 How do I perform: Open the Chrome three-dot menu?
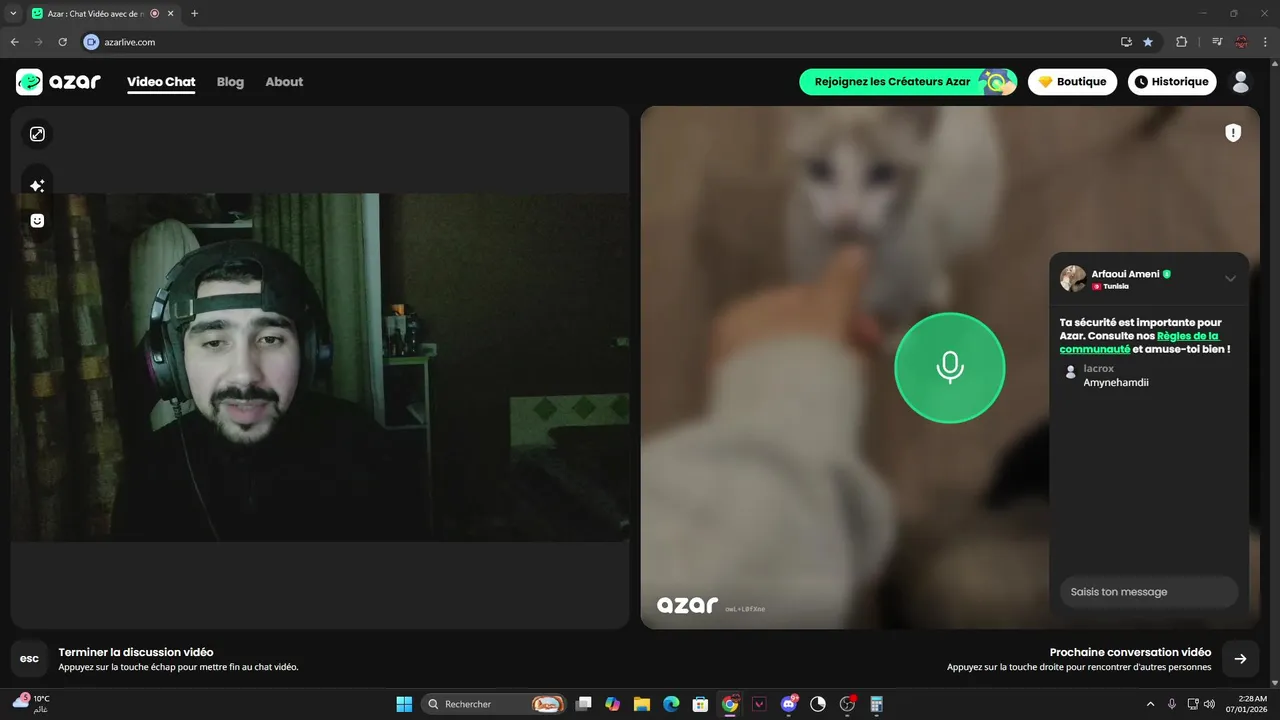[1265, 42]
